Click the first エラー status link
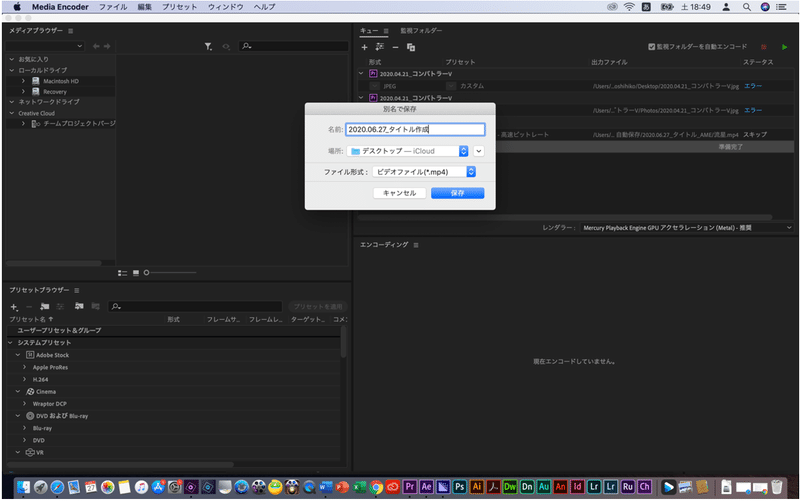800x501 pixels. (x=753, y=86)
